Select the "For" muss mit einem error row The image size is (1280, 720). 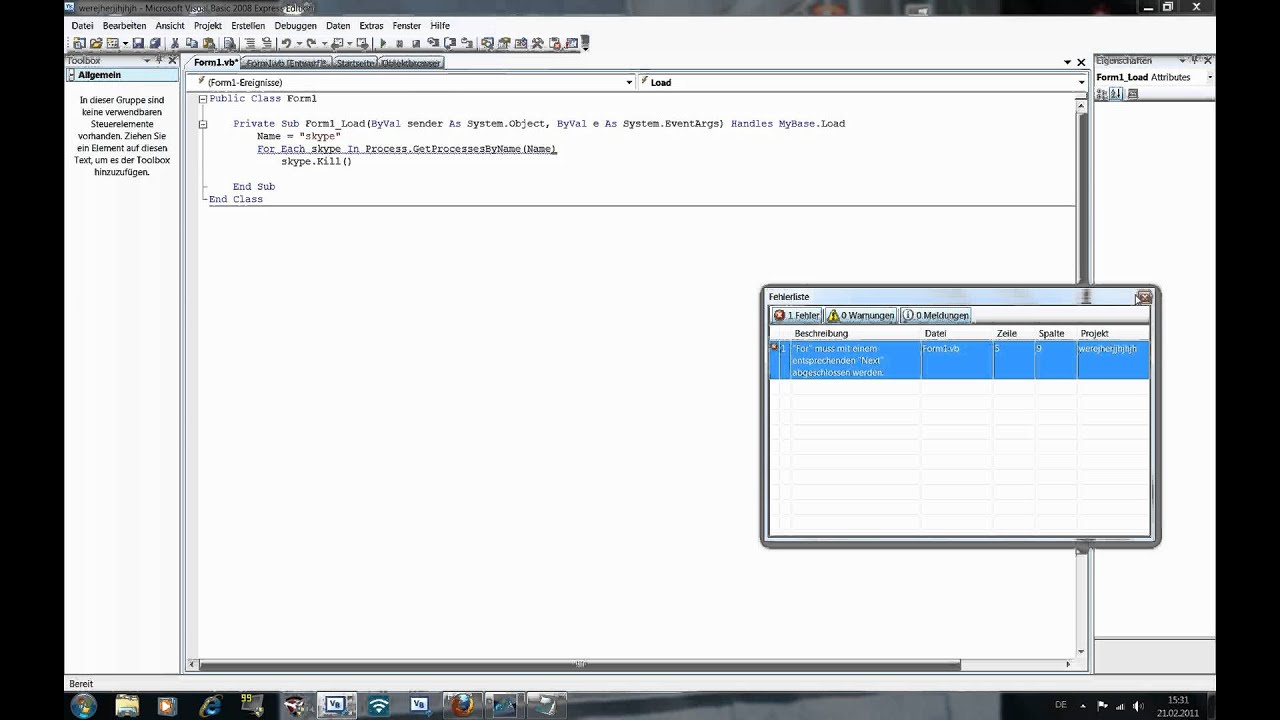click(x=959, y=360)
